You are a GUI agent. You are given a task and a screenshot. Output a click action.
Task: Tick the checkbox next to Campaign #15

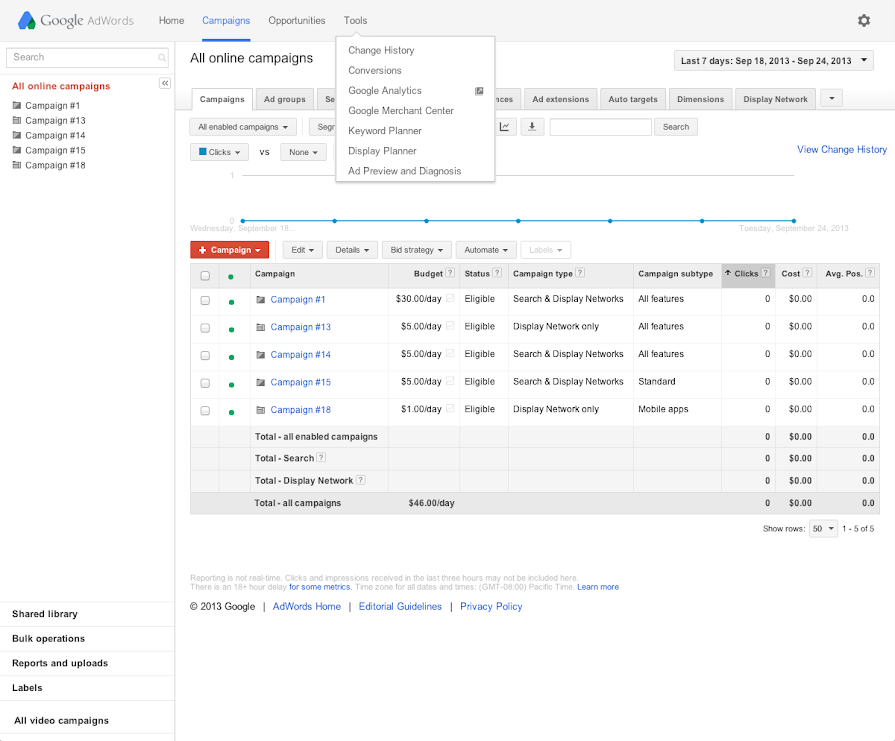(x=205, y=383)
